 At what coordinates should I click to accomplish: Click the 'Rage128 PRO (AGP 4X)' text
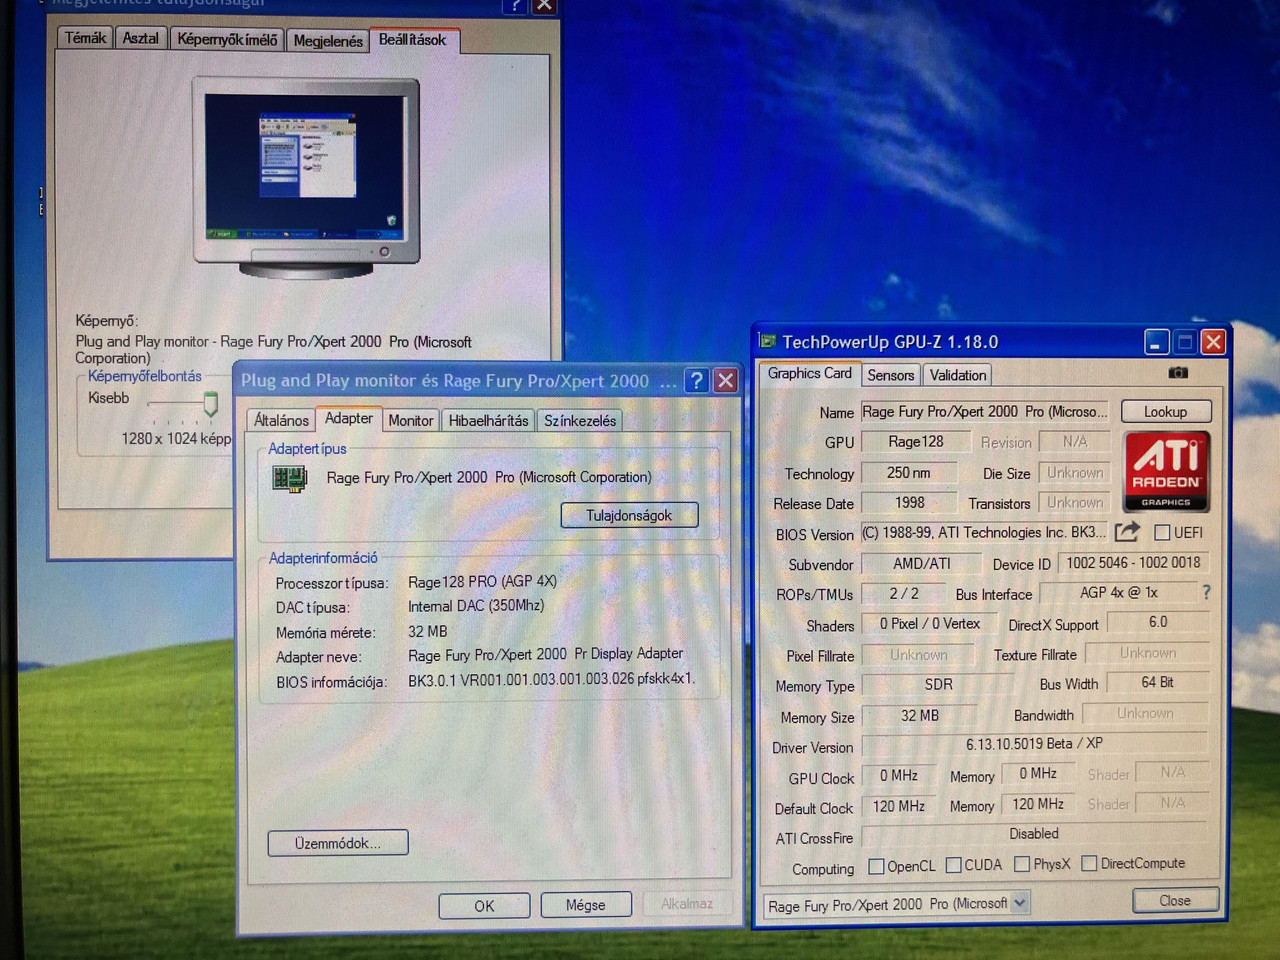point(482,581)
